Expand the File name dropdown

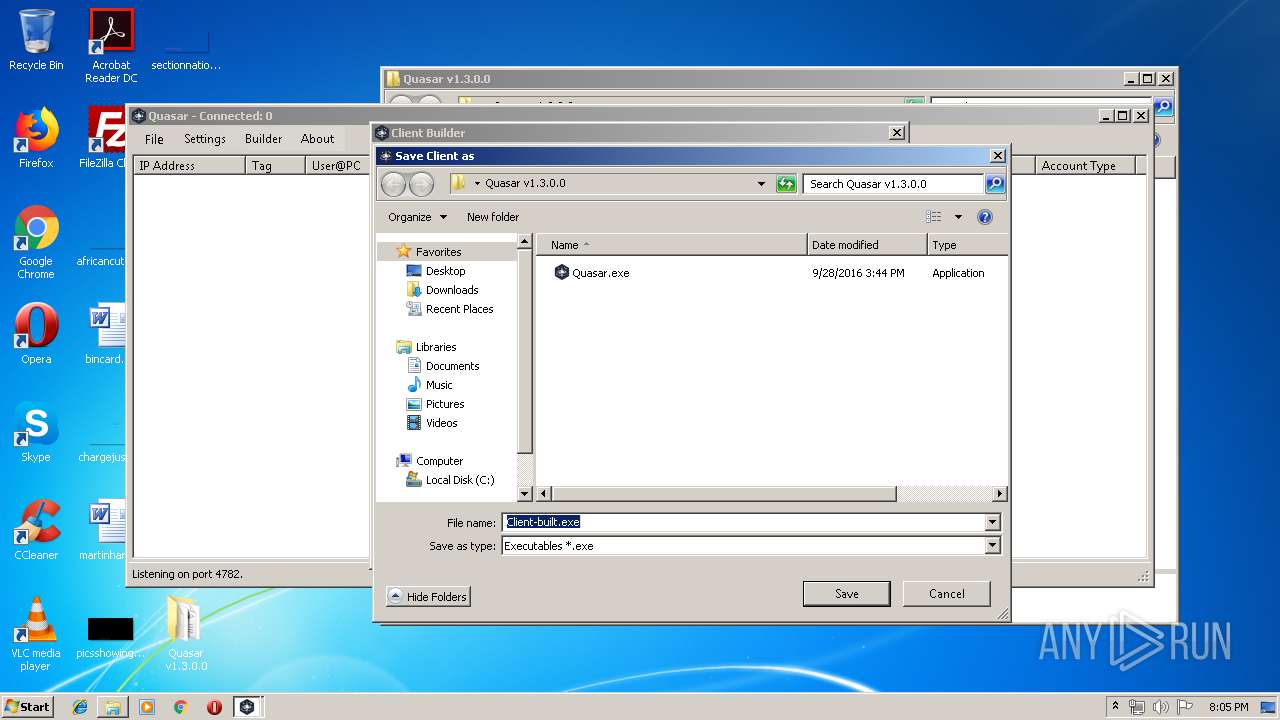pyautogui.click(x=992, y=522)
